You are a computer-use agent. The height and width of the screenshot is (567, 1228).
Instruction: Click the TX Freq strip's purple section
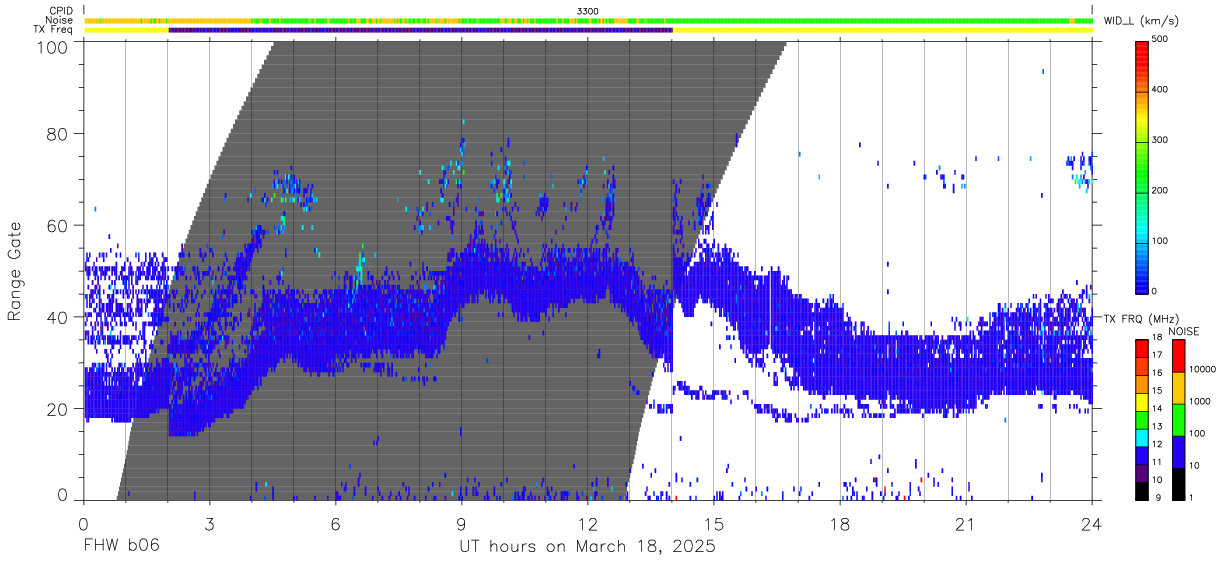[x=421, y=30]
